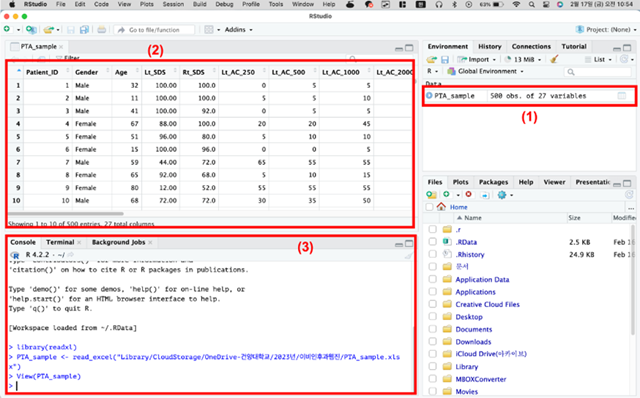Select the Creative Cloud Files checkbox
The image size is (640, 398).
(433, 304)
